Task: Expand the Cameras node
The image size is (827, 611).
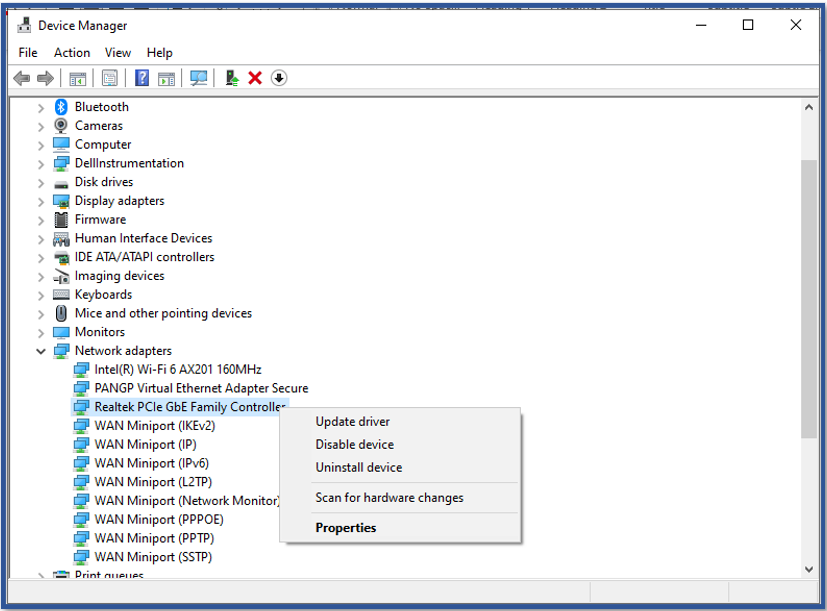Action: click(x=41, y=127)
